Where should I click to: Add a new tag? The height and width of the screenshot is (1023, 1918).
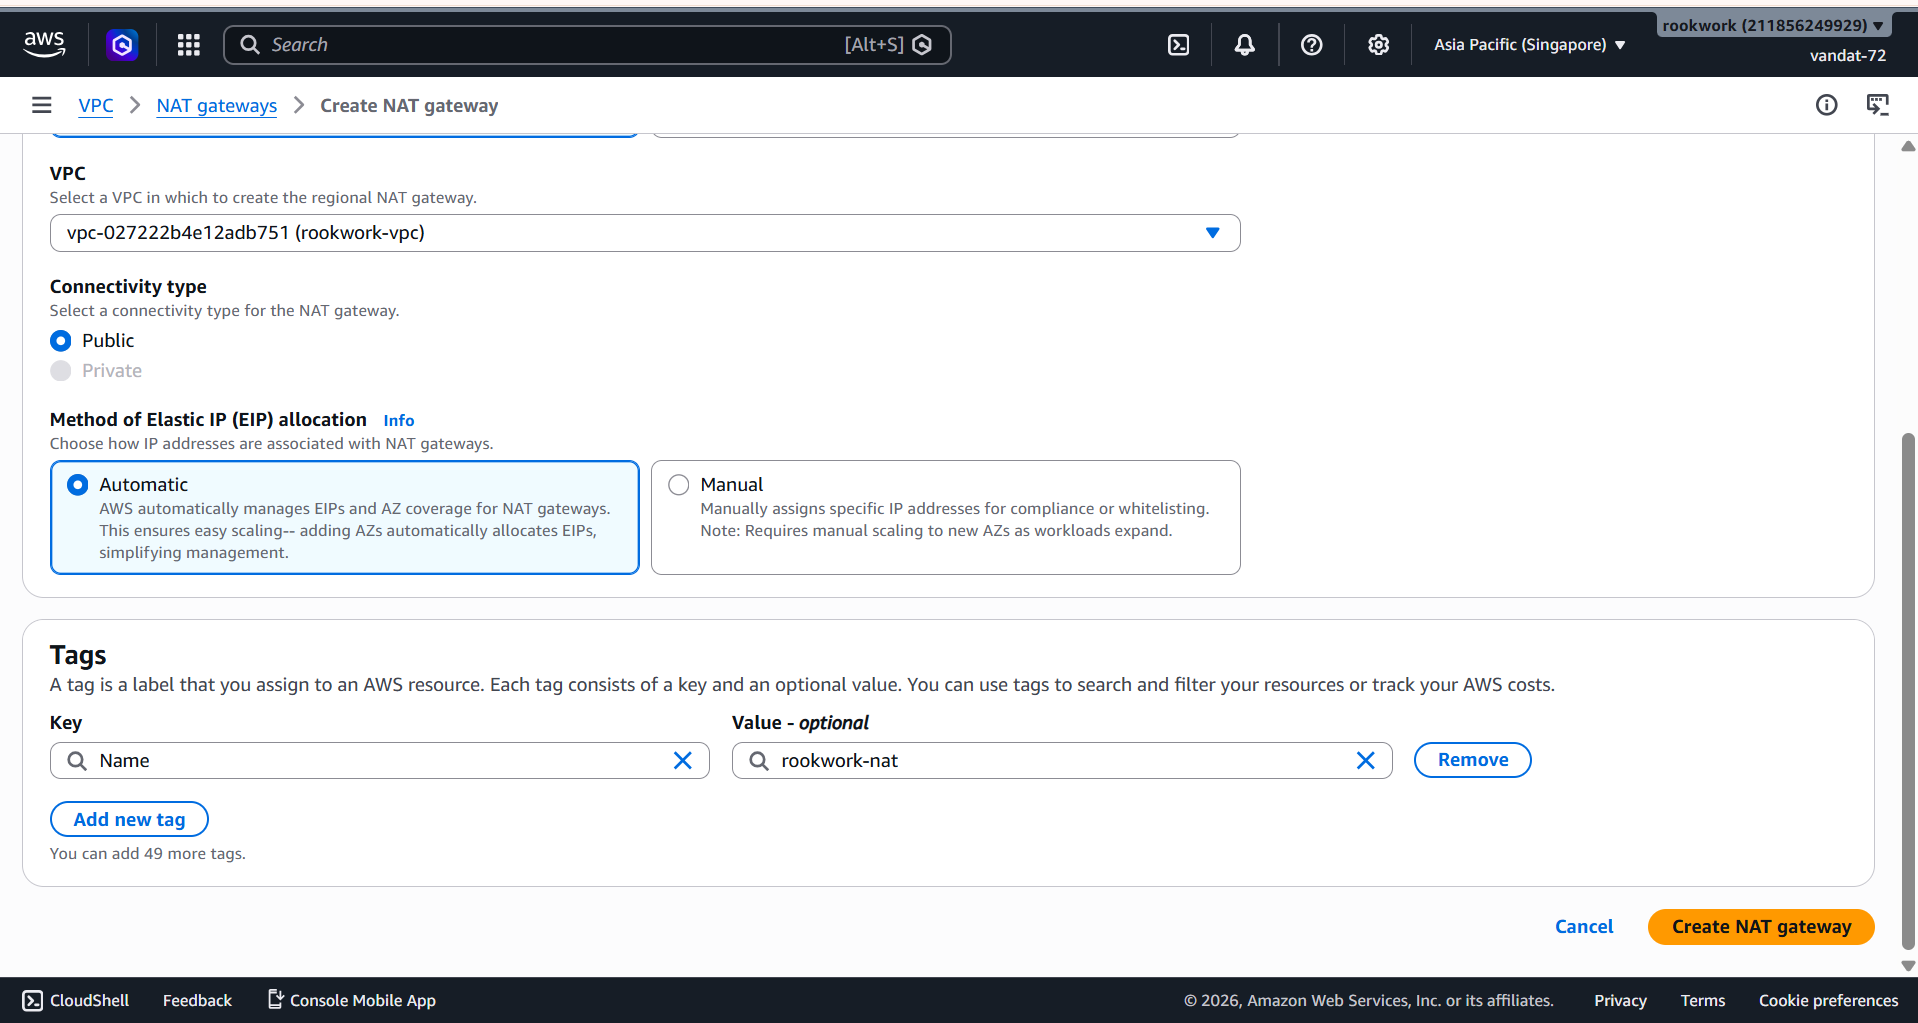click(129, 819)
